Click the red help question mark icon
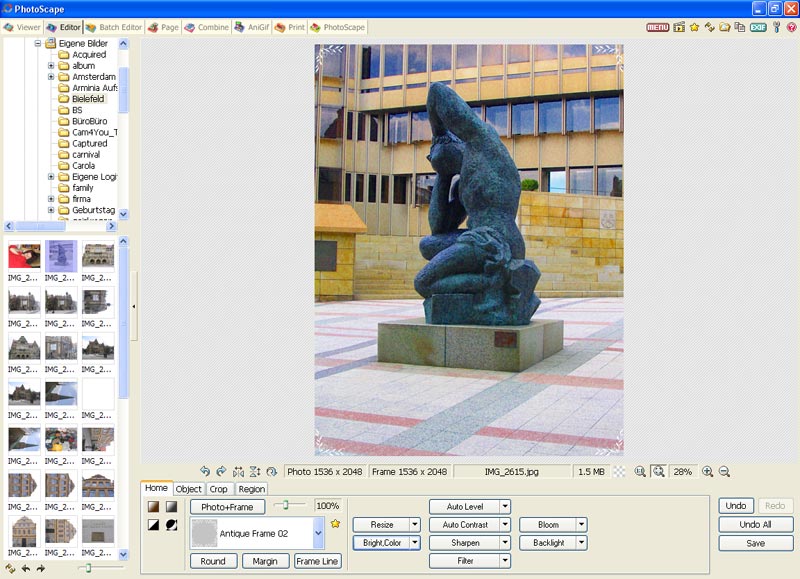800x579 pixels. pos(791,27)
